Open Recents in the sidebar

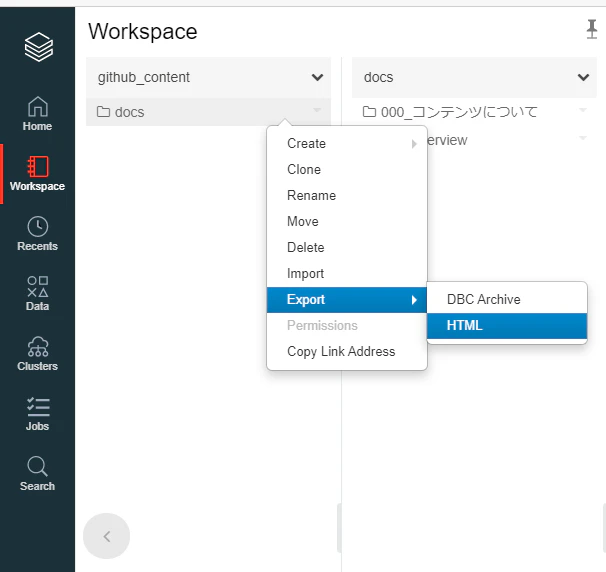pos(37,233)
